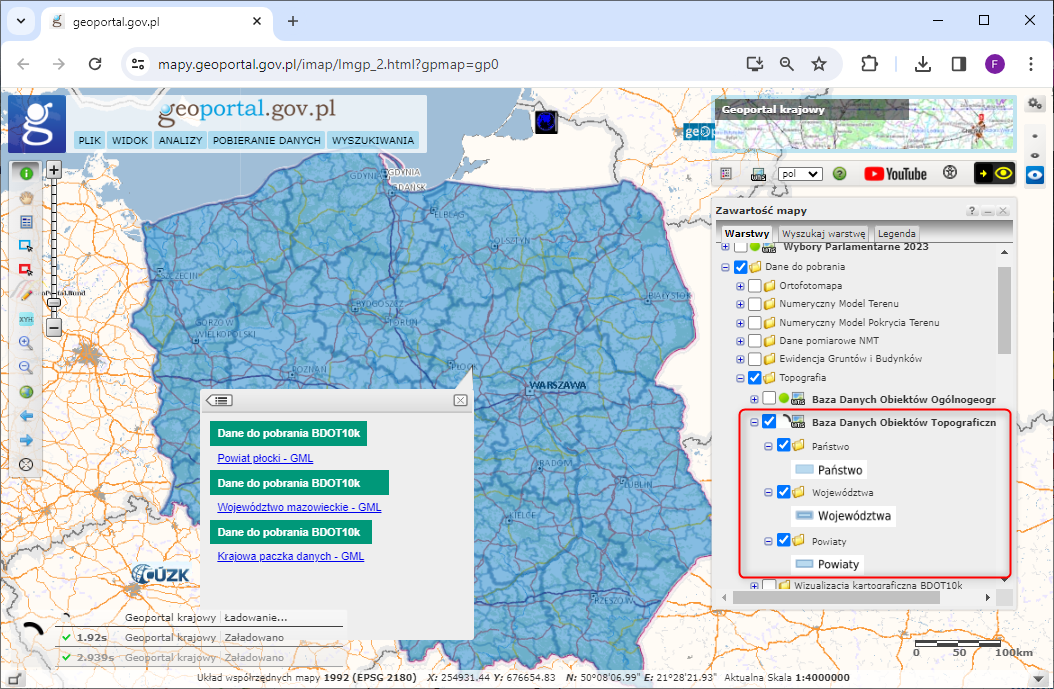1054x689 pixels.
Task: Uncheck the Powiaty layer checkbox
Action: (x=783, y=541)
